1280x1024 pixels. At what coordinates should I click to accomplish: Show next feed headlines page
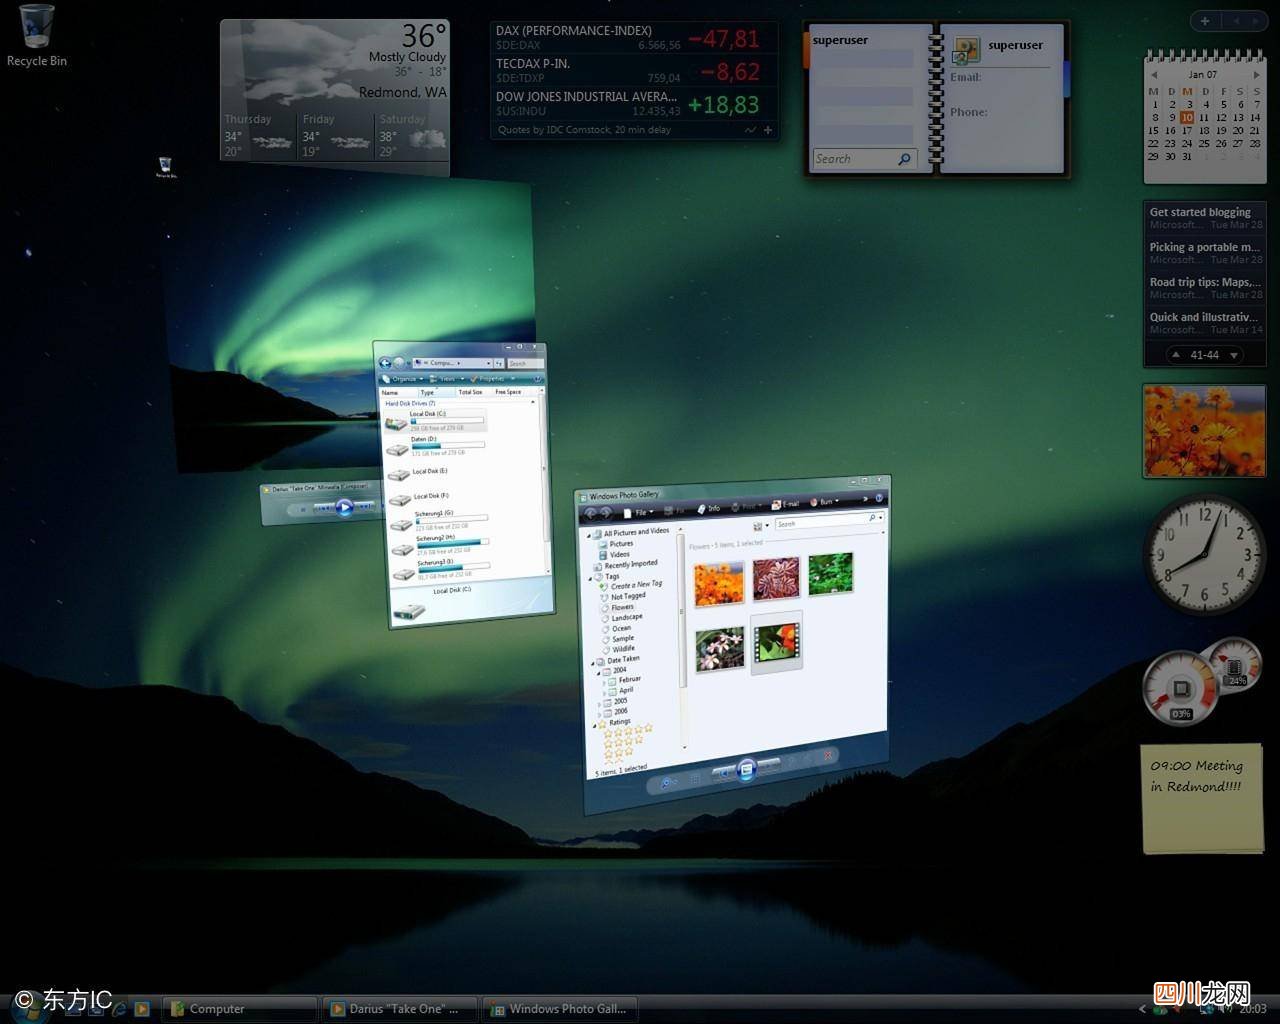coord(1234,355)
